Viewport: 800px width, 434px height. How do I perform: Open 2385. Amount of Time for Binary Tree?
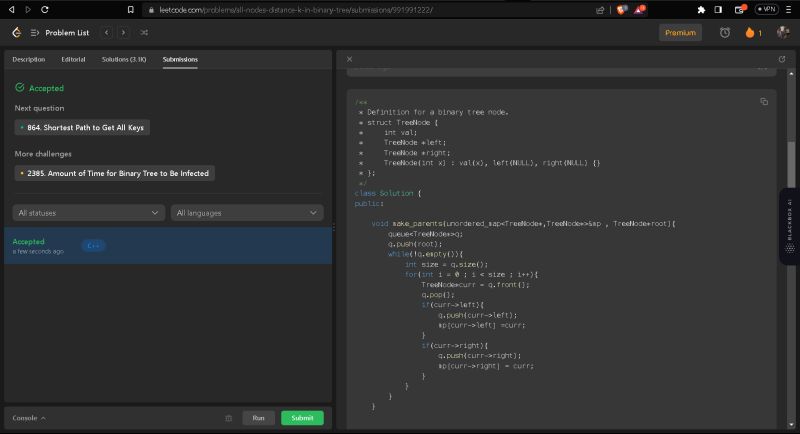pos(115,173)
